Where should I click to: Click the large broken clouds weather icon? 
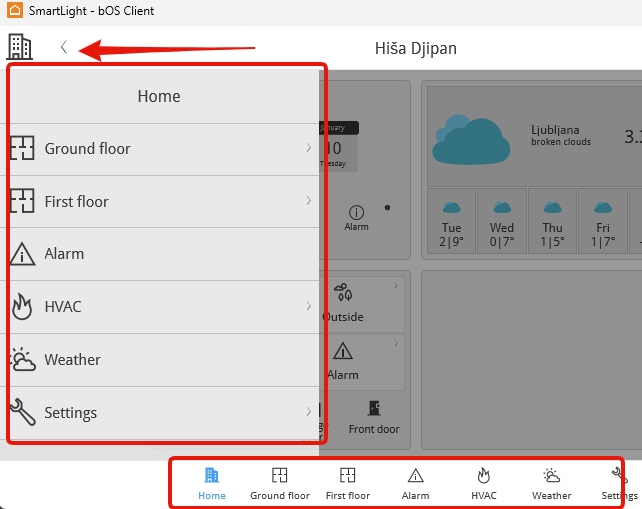click(471, 140)
